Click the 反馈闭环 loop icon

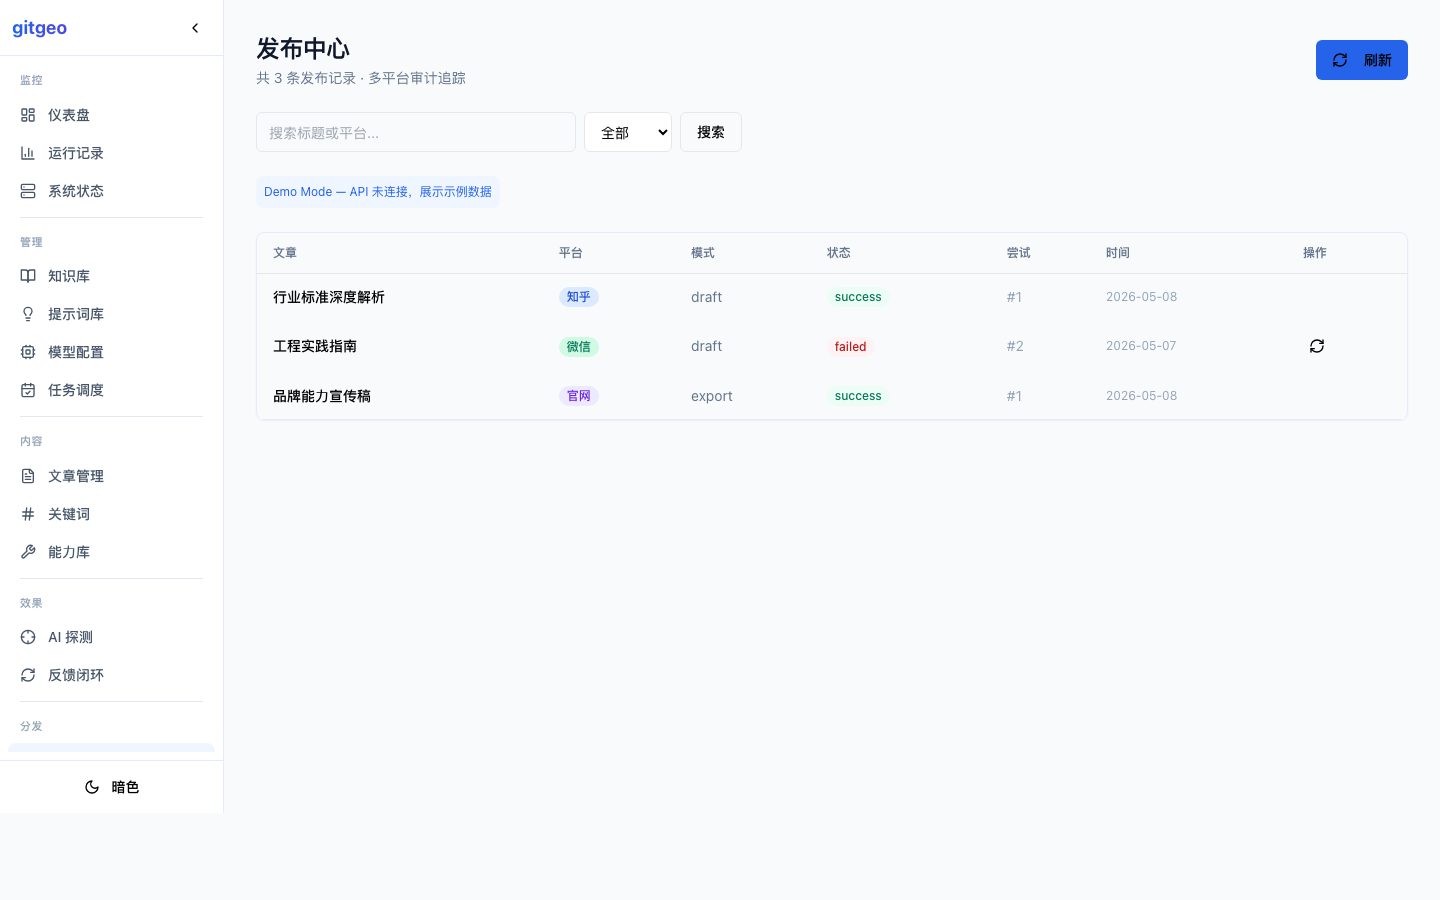(x=28, y=675)
